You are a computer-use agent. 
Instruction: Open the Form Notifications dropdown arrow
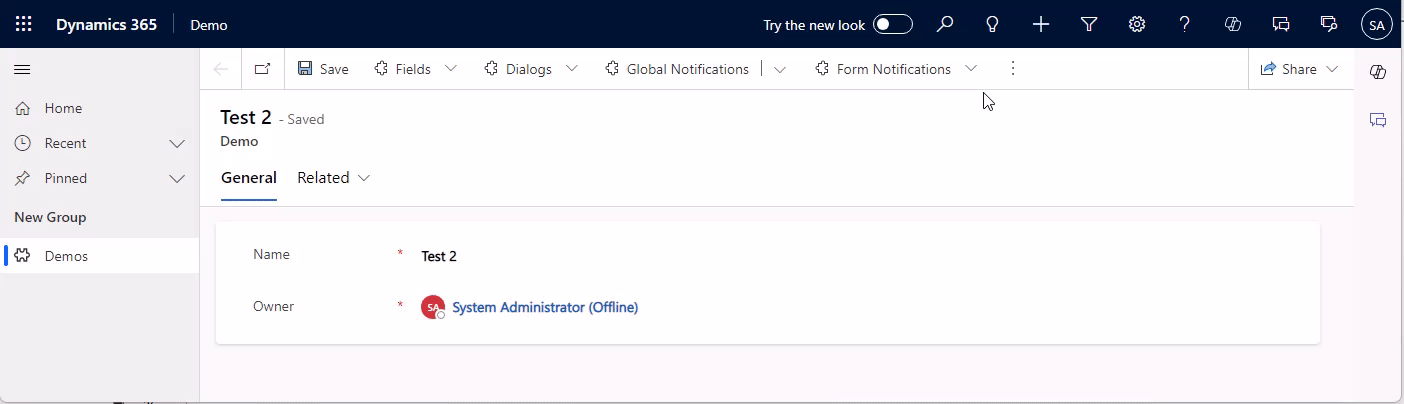(x=971, y=69)
